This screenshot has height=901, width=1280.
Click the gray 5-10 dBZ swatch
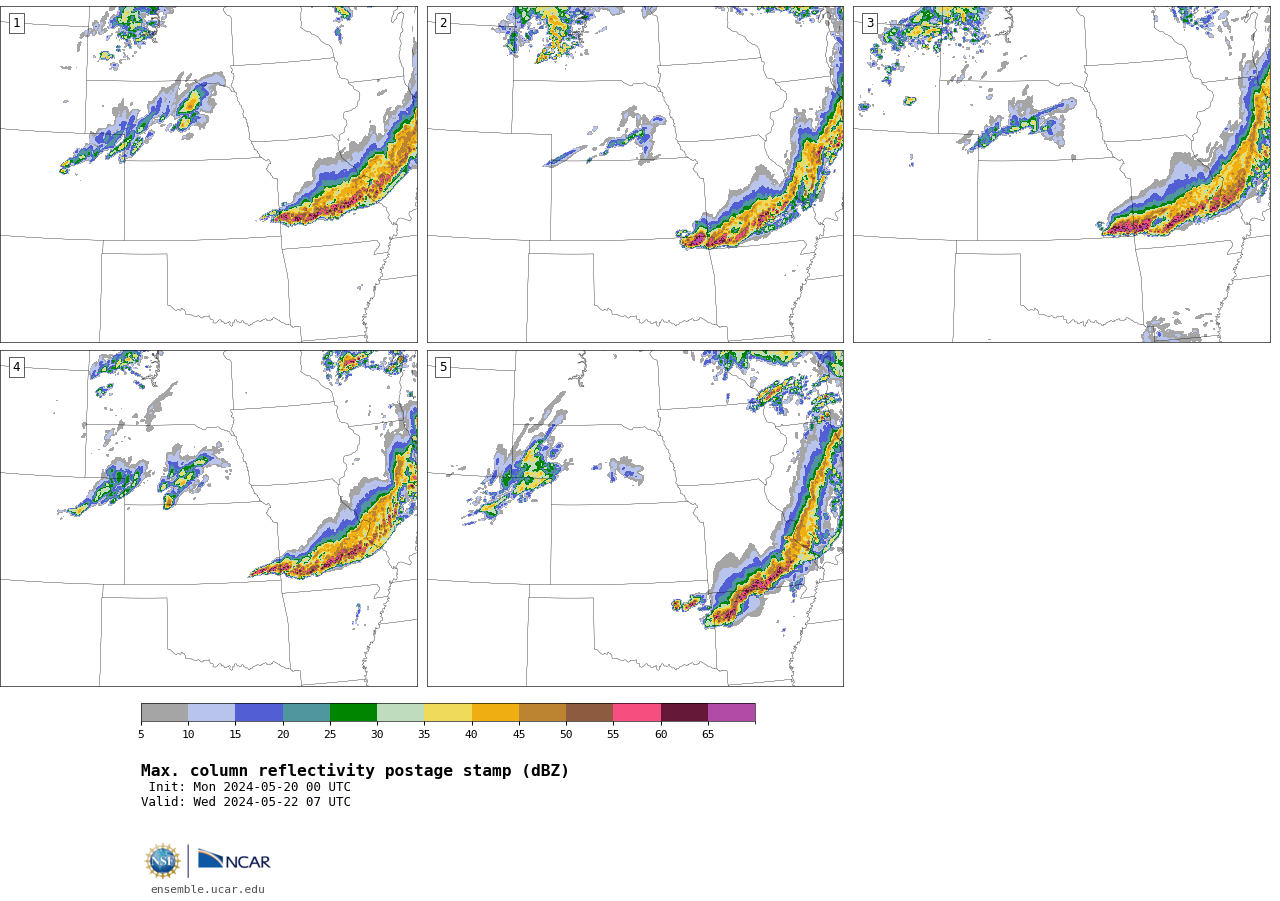point(165,713)
